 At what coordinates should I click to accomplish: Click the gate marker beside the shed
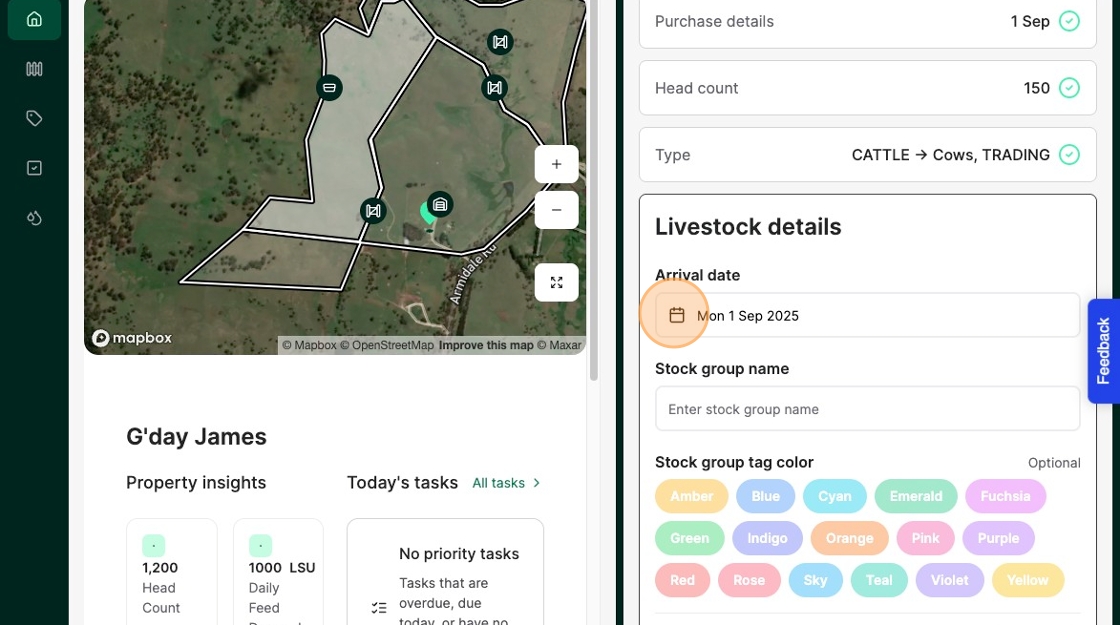(x=373, y=211)
